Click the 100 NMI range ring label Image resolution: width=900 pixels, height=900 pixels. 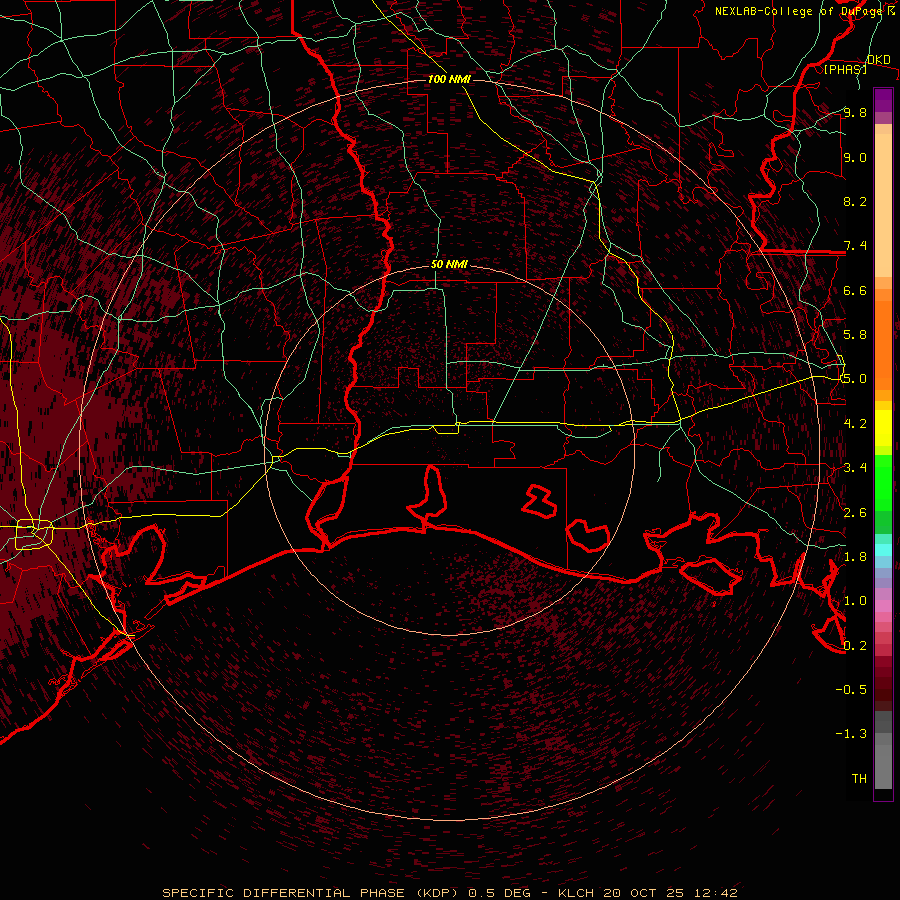tap(449, 79)
